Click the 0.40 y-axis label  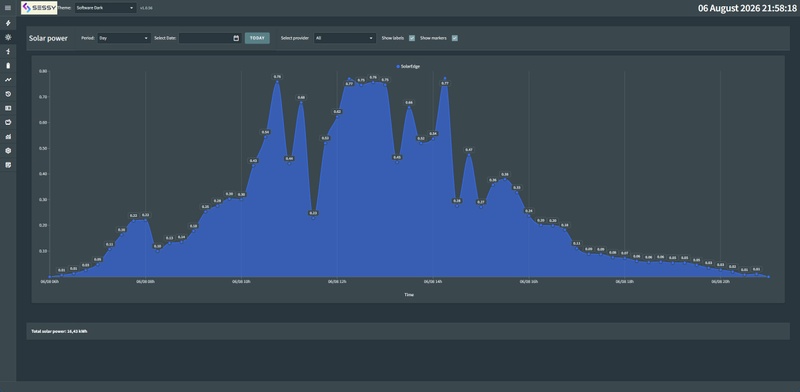point(43,174)
